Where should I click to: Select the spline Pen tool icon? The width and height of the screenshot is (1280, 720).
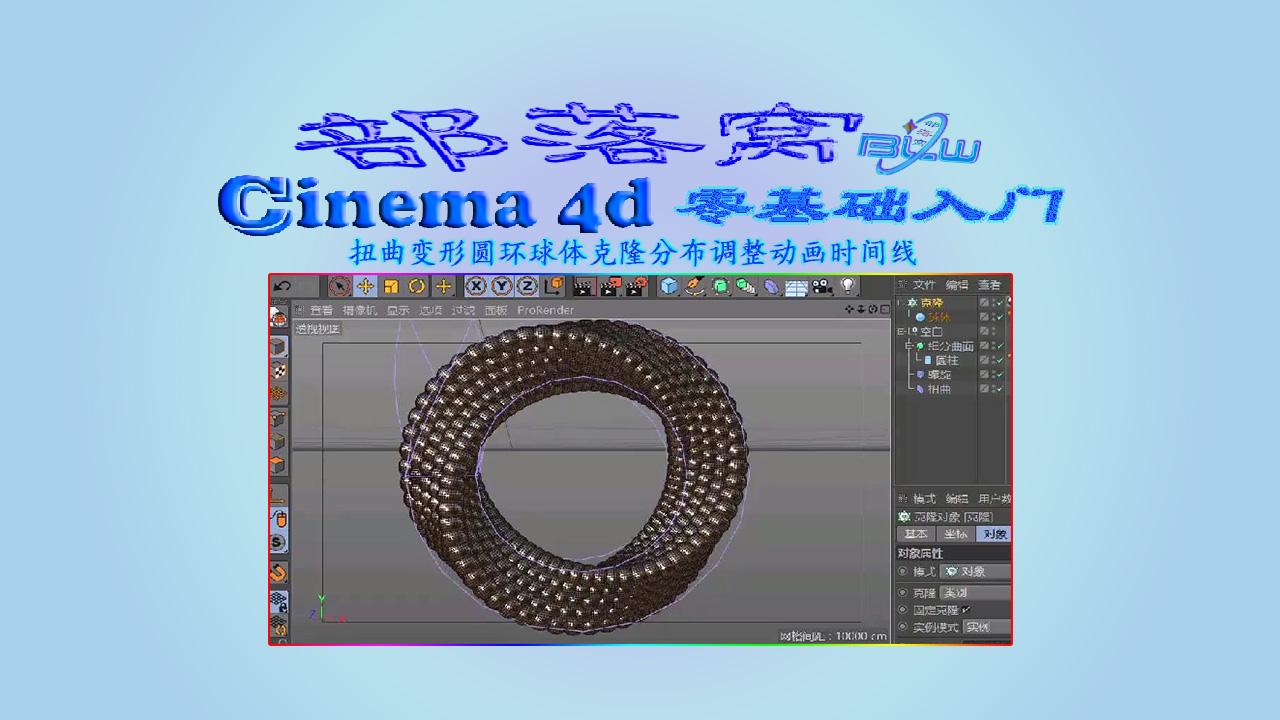[695, 286]
